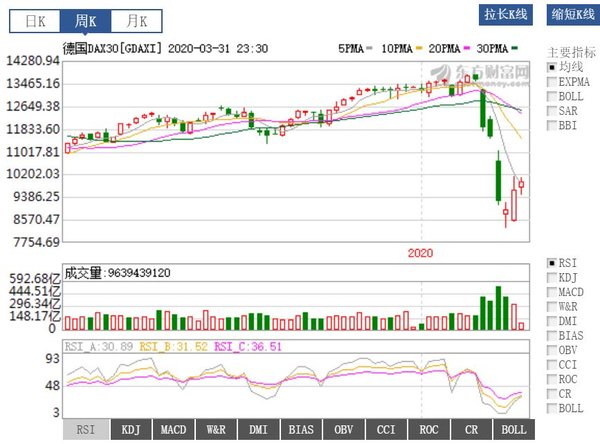Click the 缩短K线 button
This screenshot has width=600, height=444.
point(573,15)
